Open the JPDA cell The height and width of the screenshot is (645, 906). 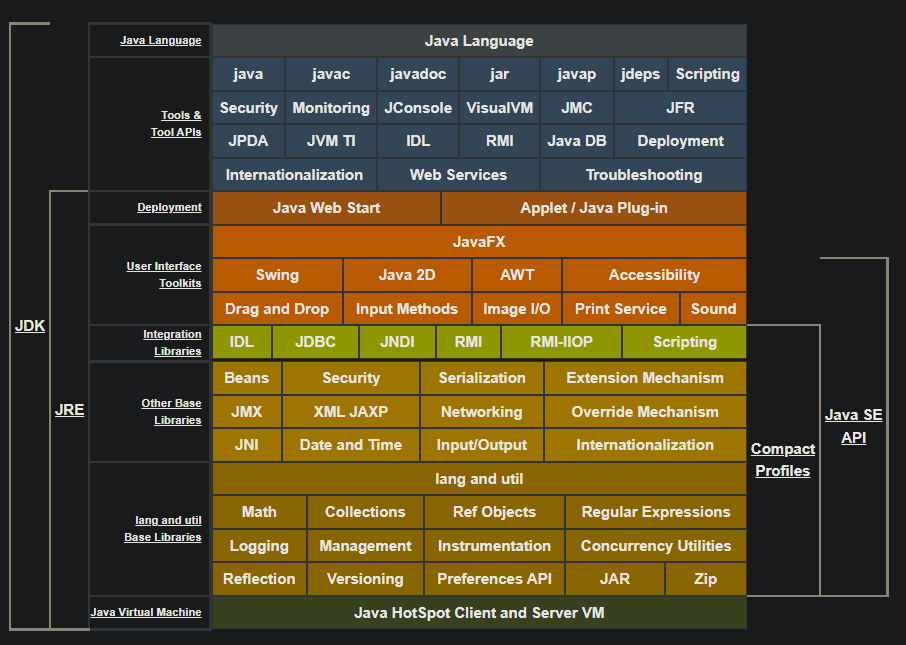248,141
